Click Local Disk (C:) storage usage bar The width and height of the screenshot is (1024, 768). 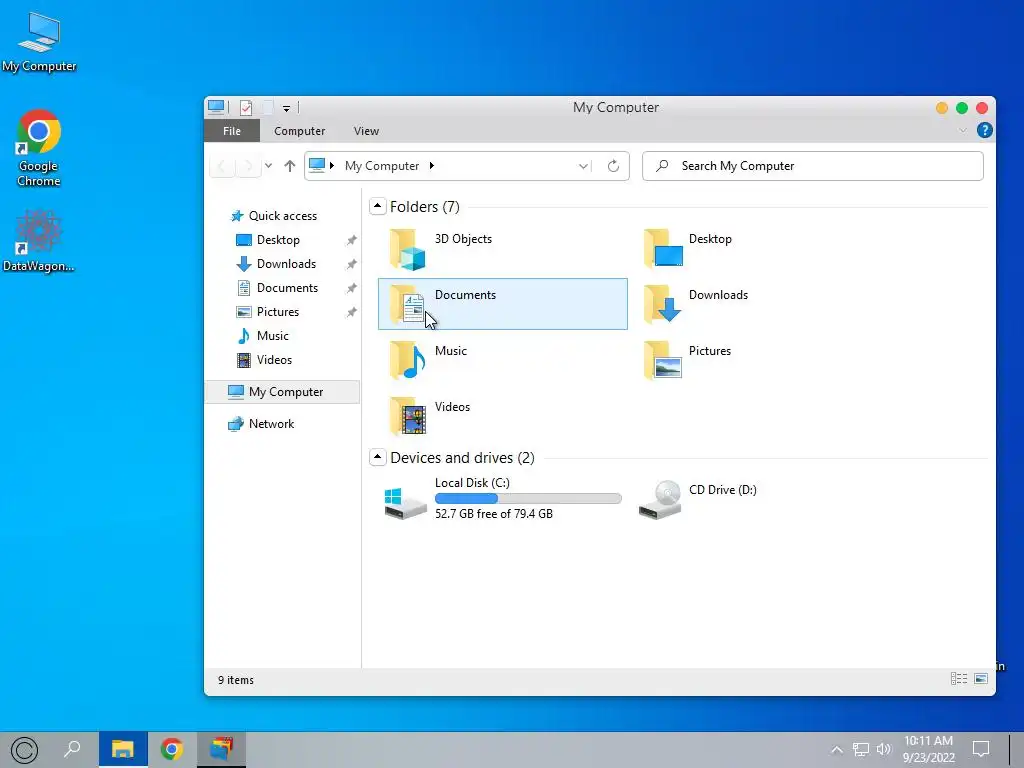[x=528, y=499]
